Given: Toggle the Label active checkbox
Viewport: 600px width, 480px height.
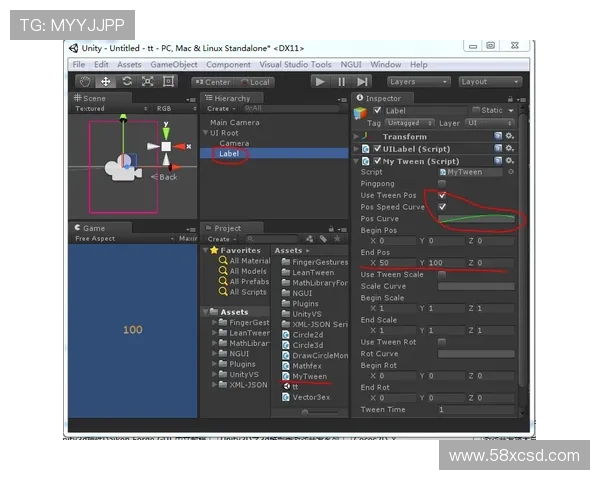Looking at the screenshot, I should point(377,110).
